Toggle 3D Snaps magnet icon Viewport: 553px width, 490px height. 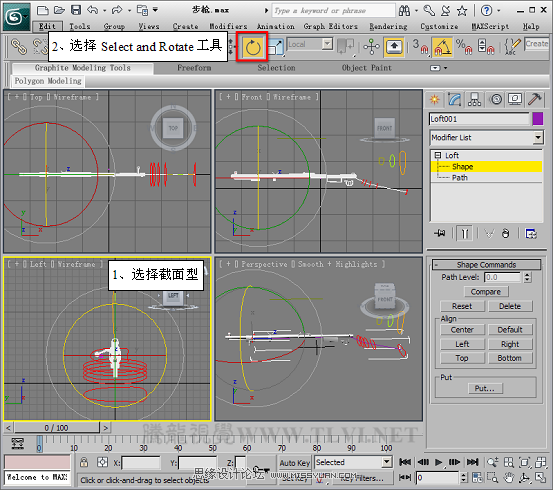pos(420,47)
